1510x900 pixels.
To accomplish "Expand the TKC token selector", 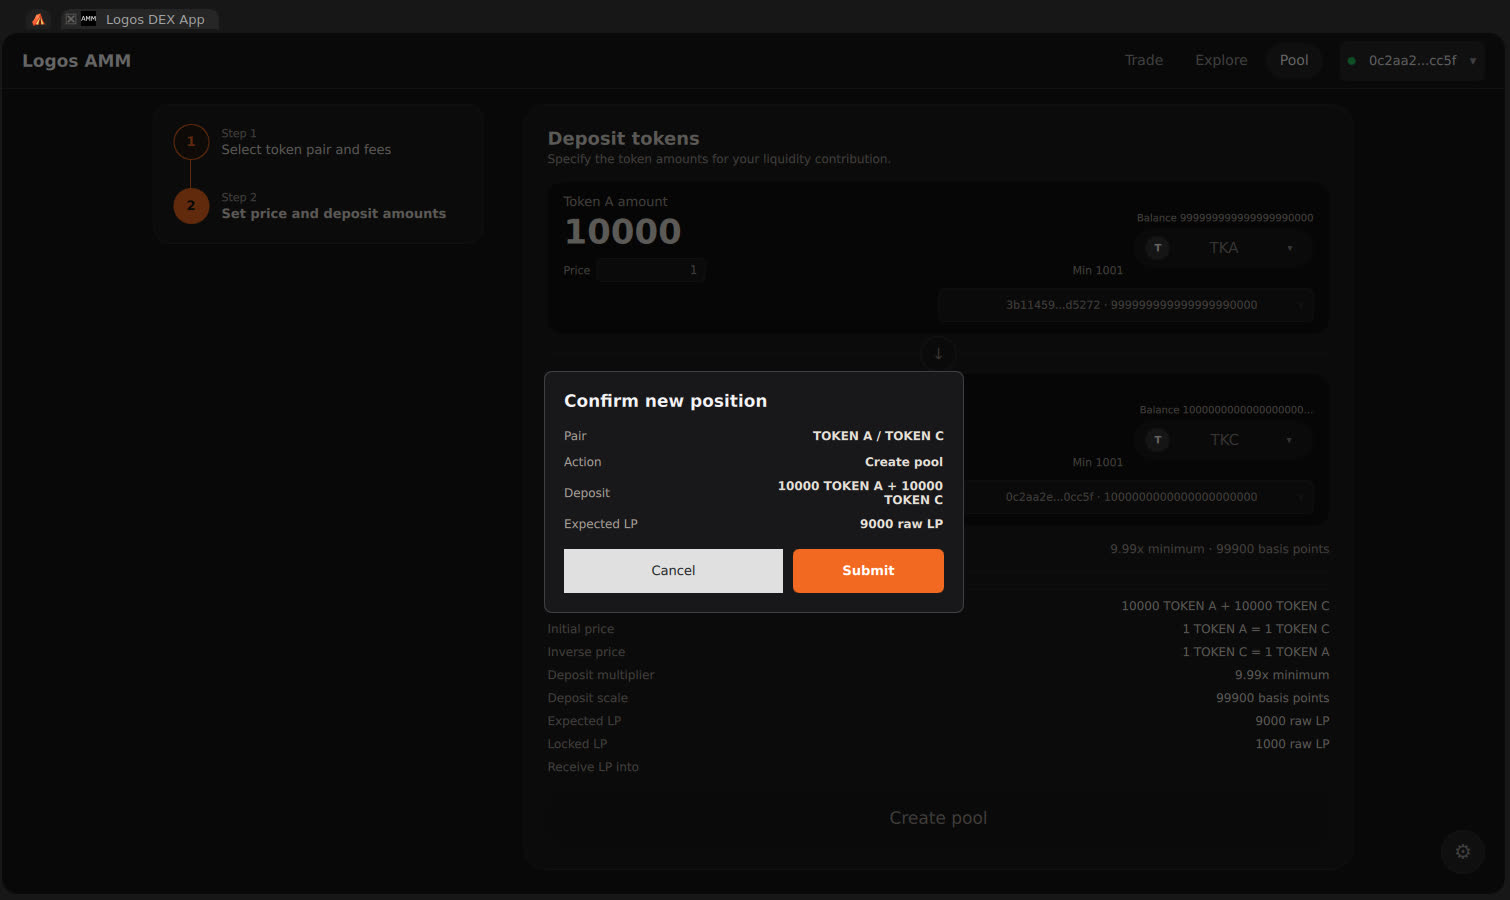I will click(x=1223, y=440).
